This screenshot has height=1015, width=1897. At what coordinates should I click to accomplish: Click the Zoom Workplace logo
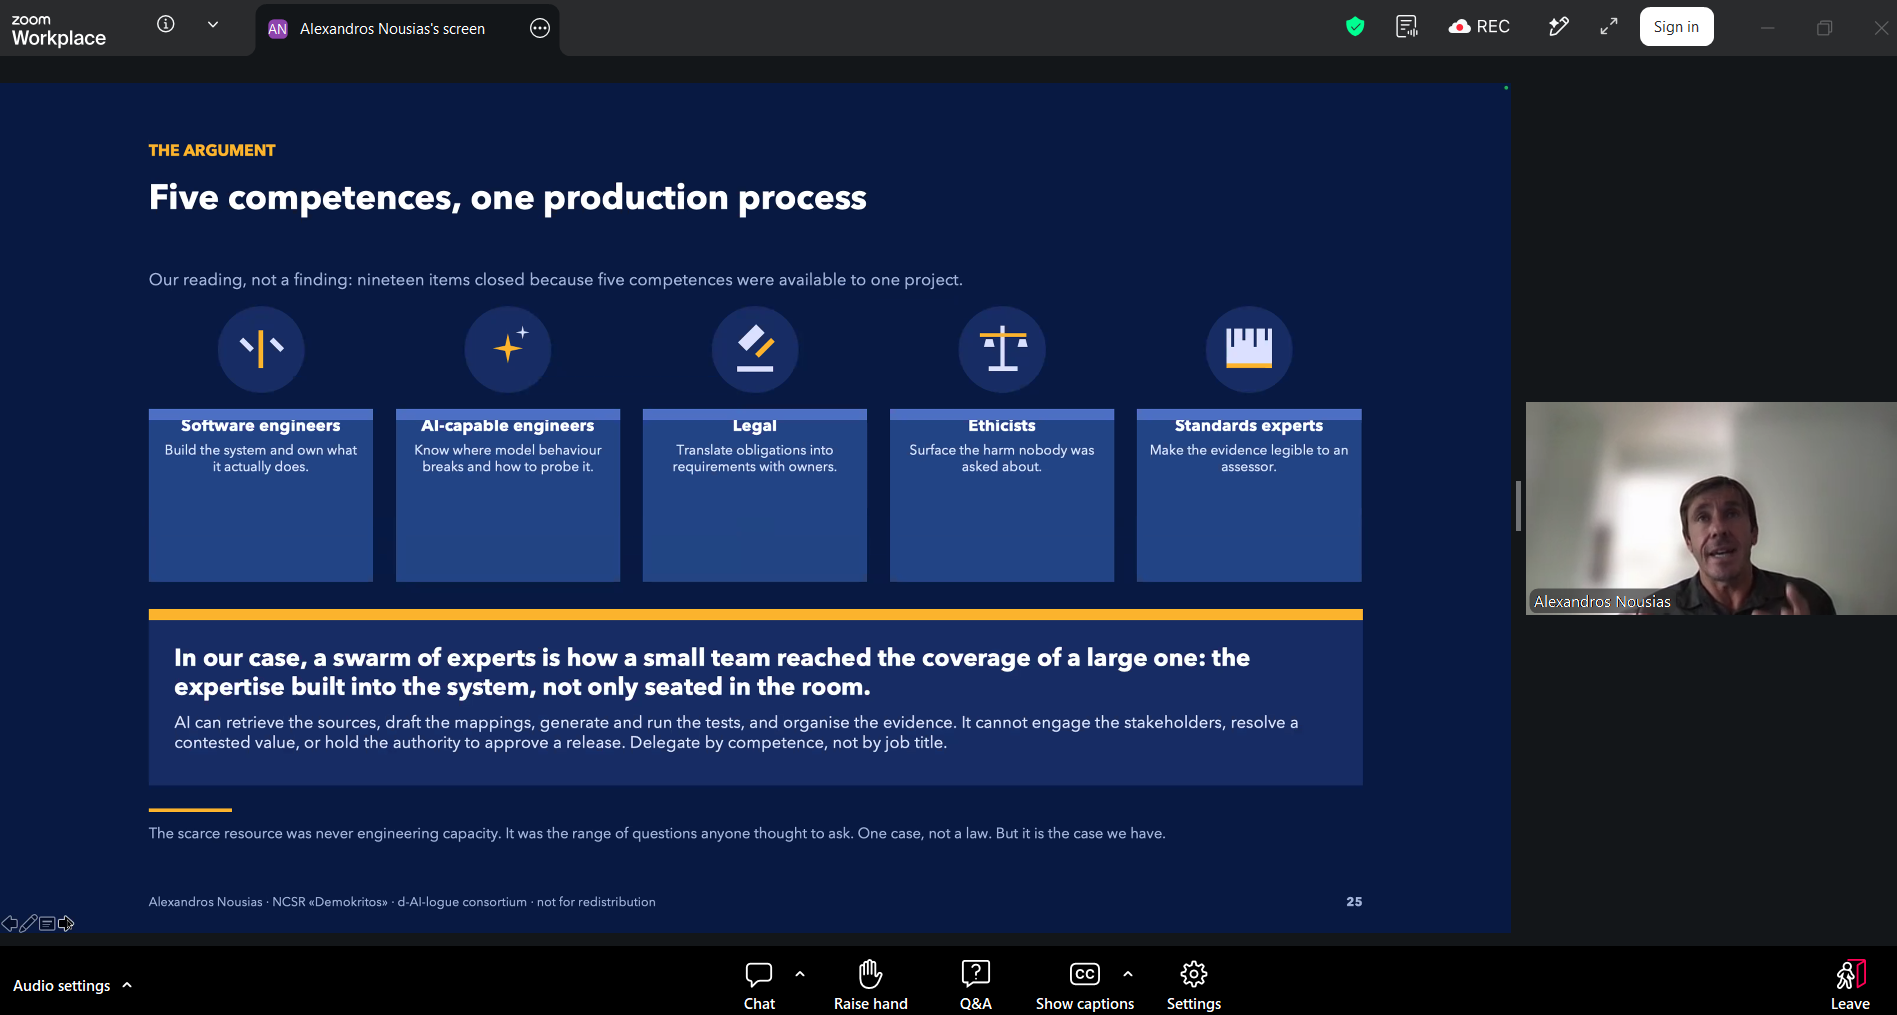pyautogui.click(x=58, y=30)
